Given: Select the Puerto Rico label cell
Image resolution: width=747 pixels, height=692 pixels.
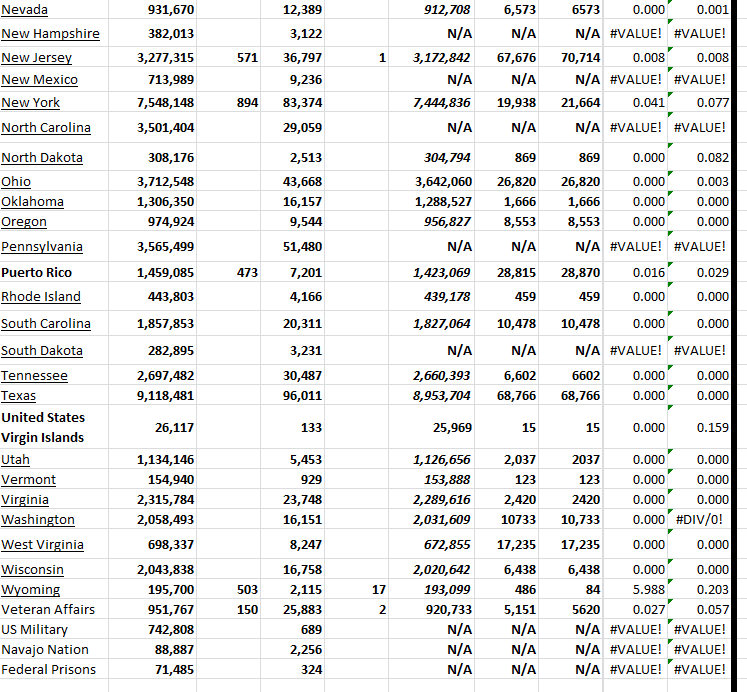Looking at the screenshot, I should click(x=35, y=272).
